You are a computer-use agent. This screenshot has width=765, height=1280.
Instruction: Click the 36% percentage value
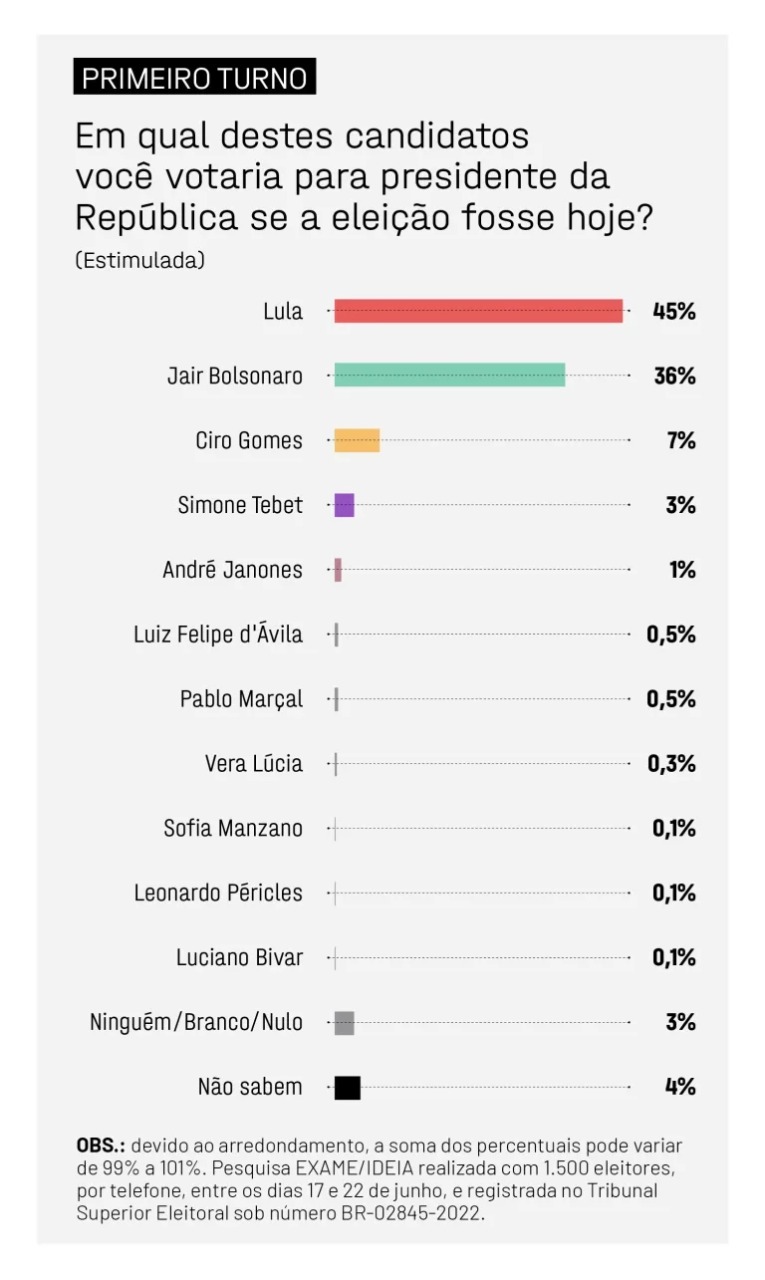[x=673, y=376]
